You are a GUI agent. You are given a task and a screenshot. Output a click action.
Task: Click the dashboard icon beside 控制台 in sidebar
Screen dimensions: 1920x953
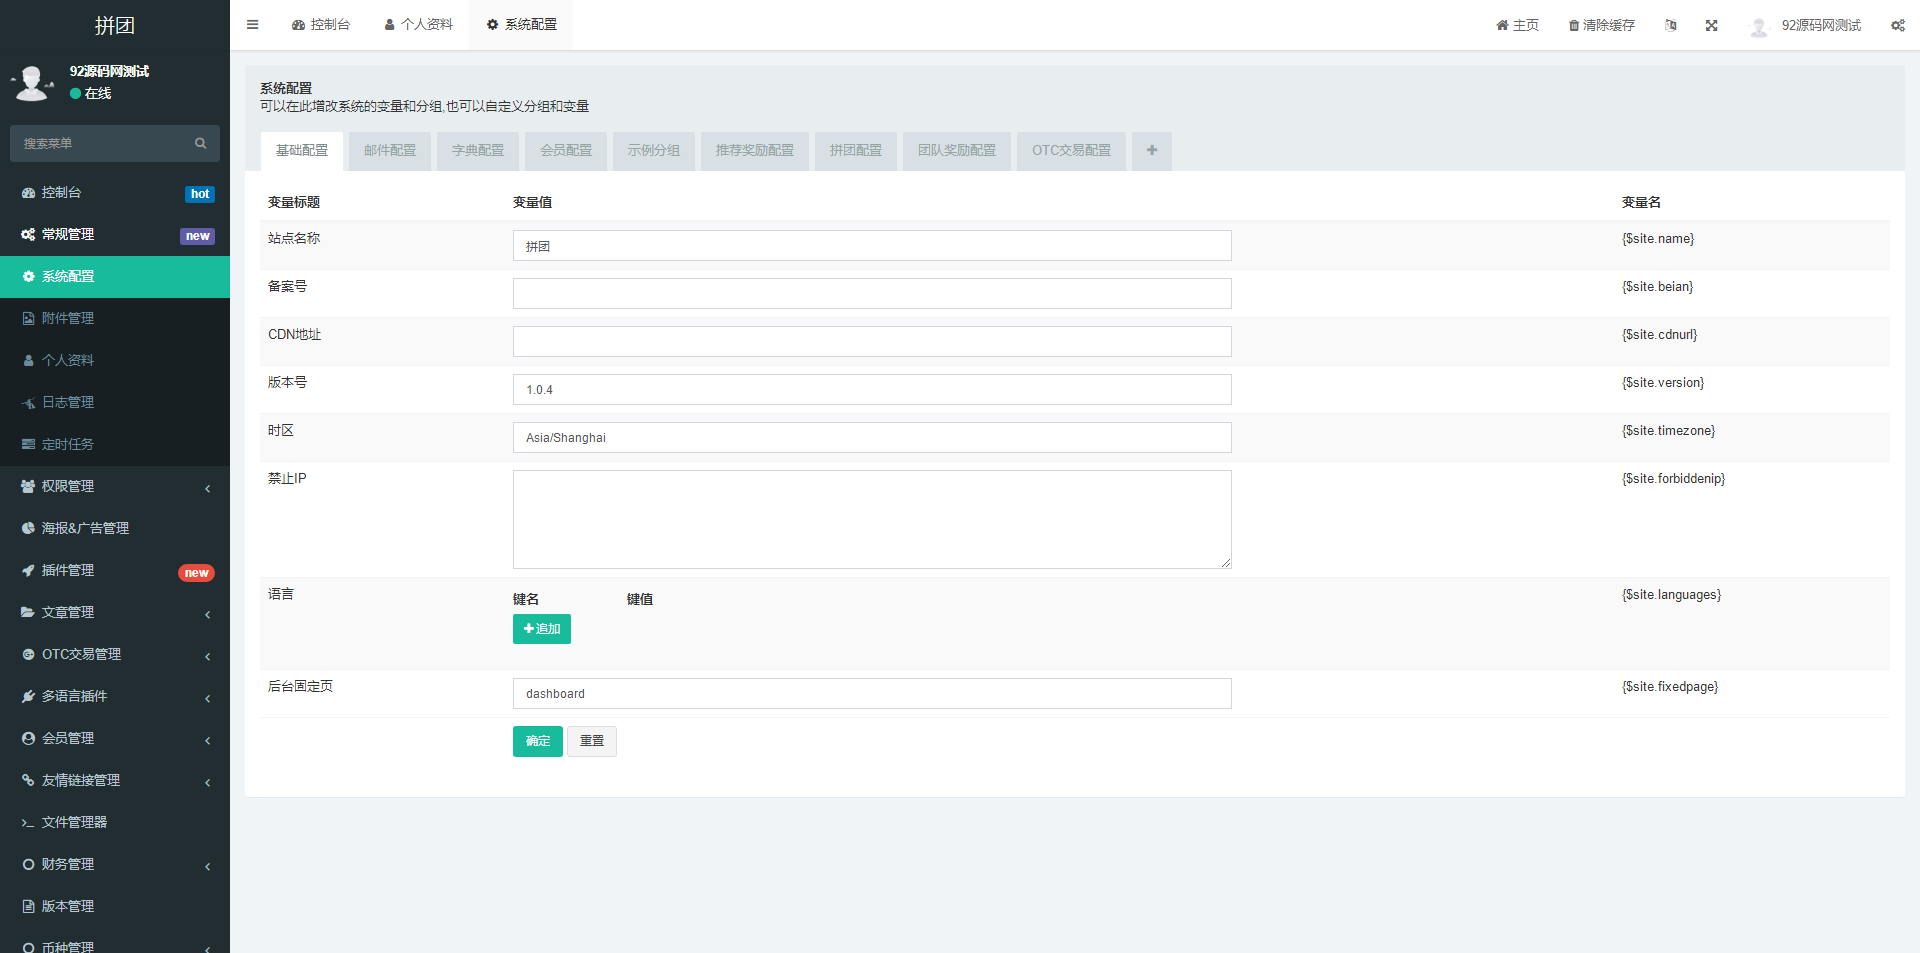28,192
